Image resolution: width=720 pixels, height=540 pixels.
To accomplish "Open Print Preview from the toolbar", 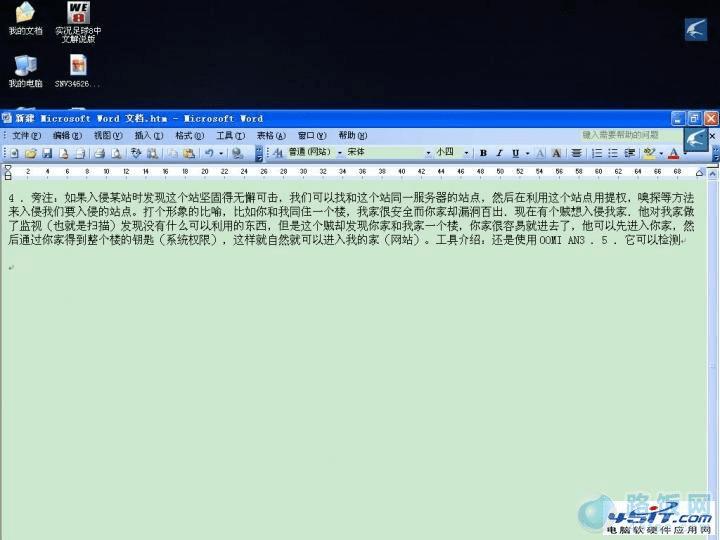I will tap(116, 153).
